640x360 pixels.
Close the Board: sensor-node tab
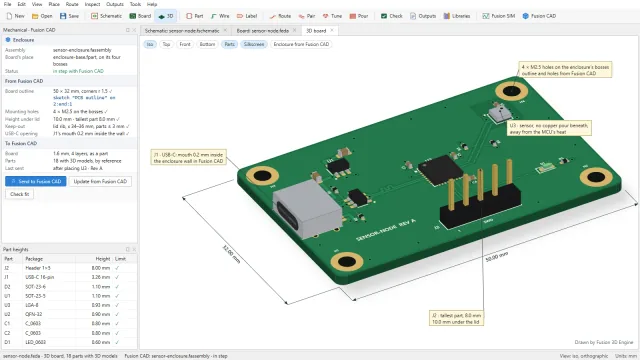[x=294, y=30]
